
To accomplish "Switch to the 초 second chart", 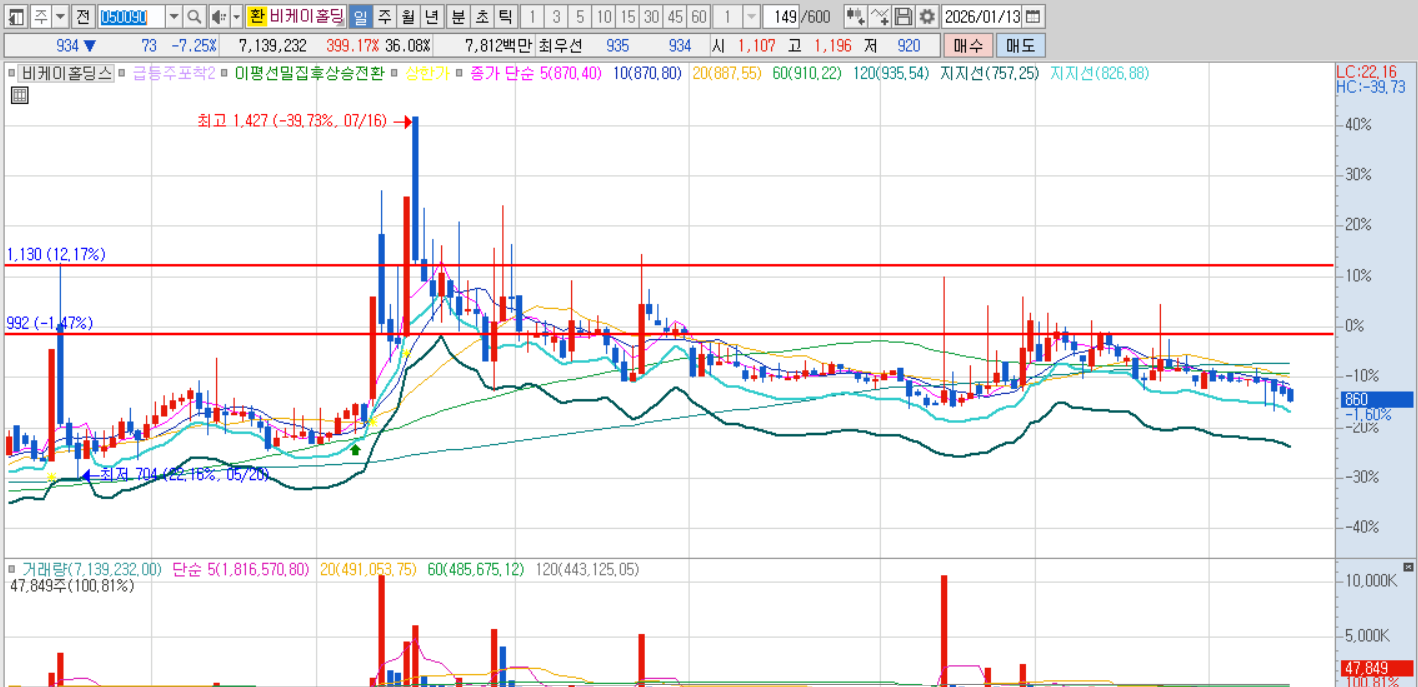I will tap(482, 16).
